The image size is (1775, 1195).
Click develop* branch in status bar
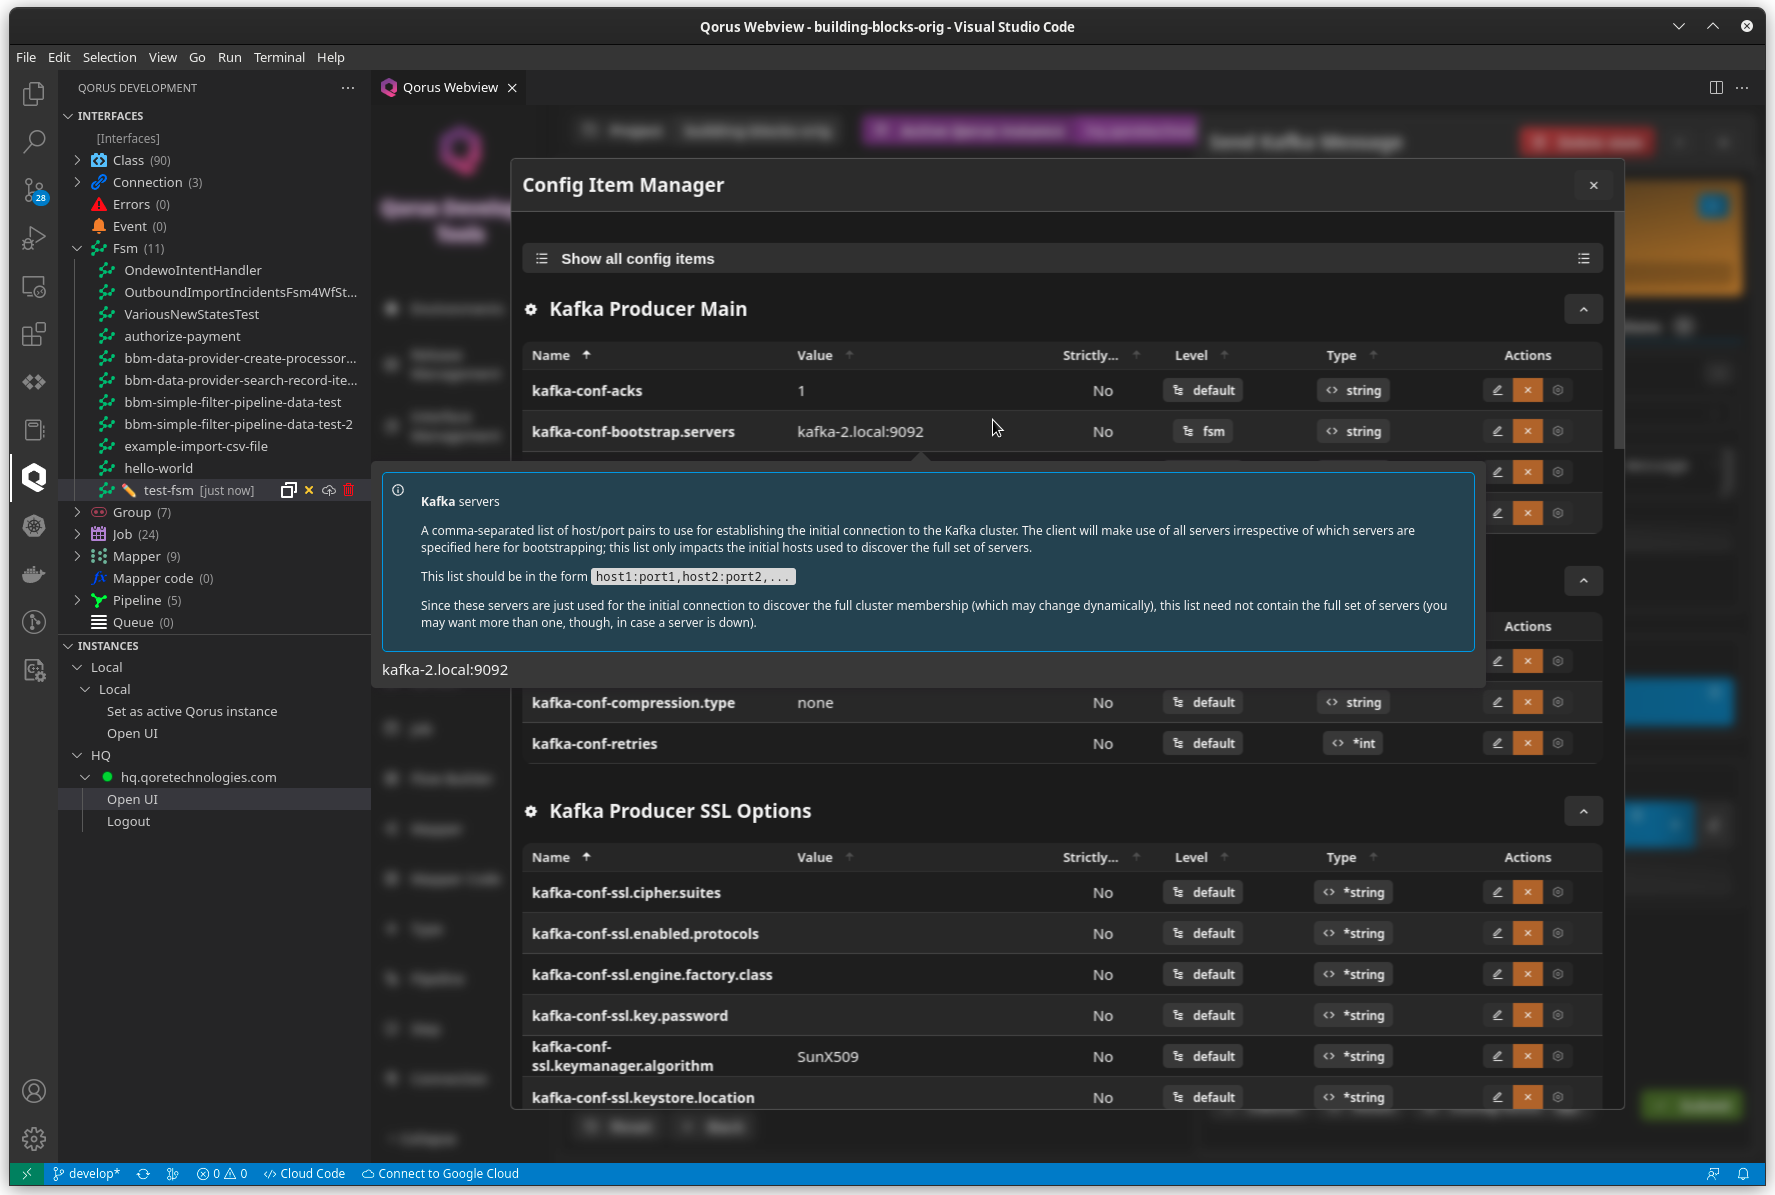point(86,1174)
